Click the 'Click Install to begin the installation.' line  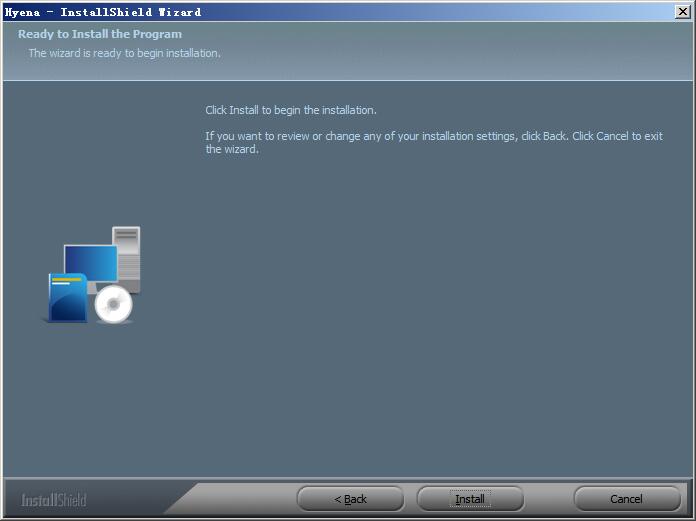point(291,110)
